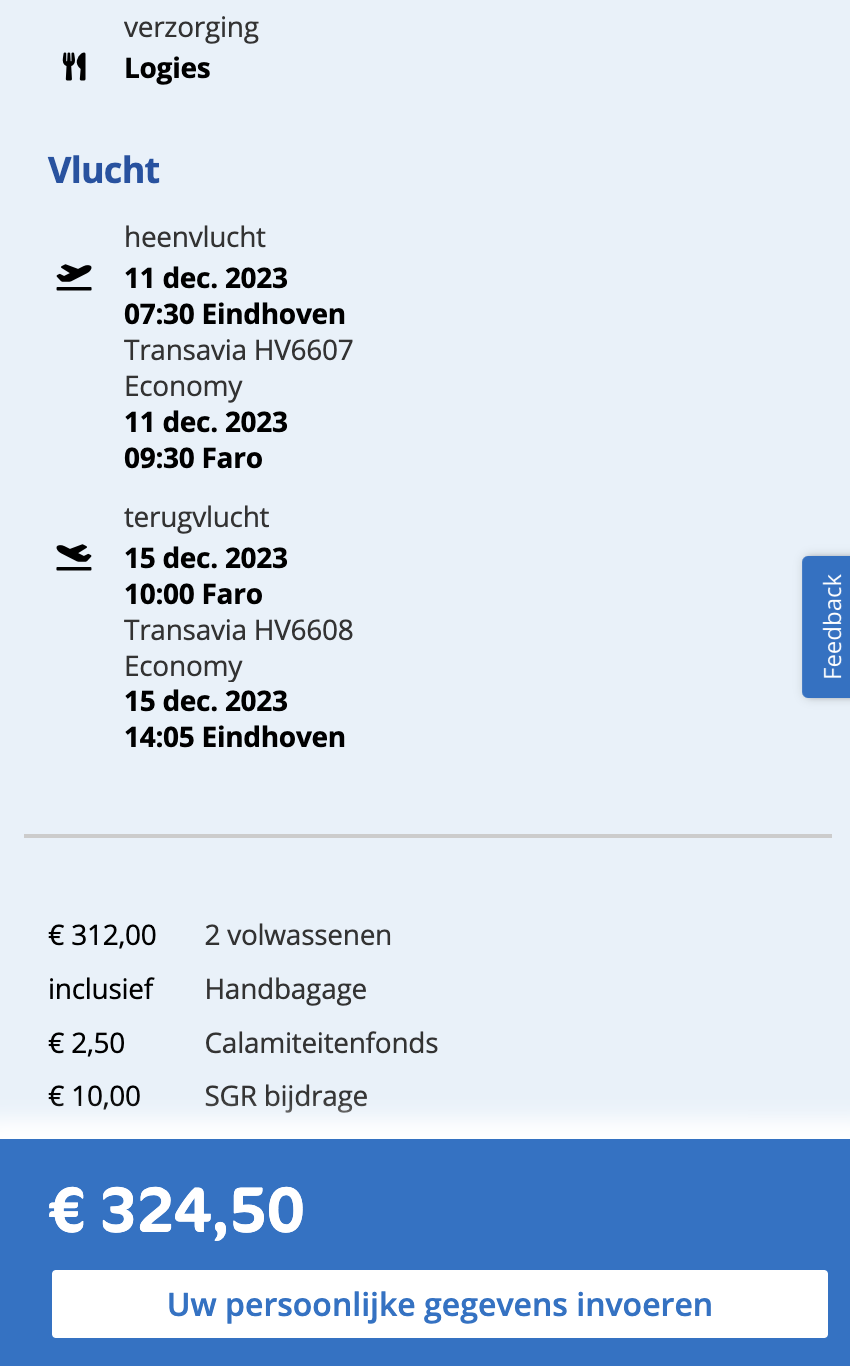Click the 'Vlucht' section heading
Screen dimensions: 850x1366
(x=104, y=170)
